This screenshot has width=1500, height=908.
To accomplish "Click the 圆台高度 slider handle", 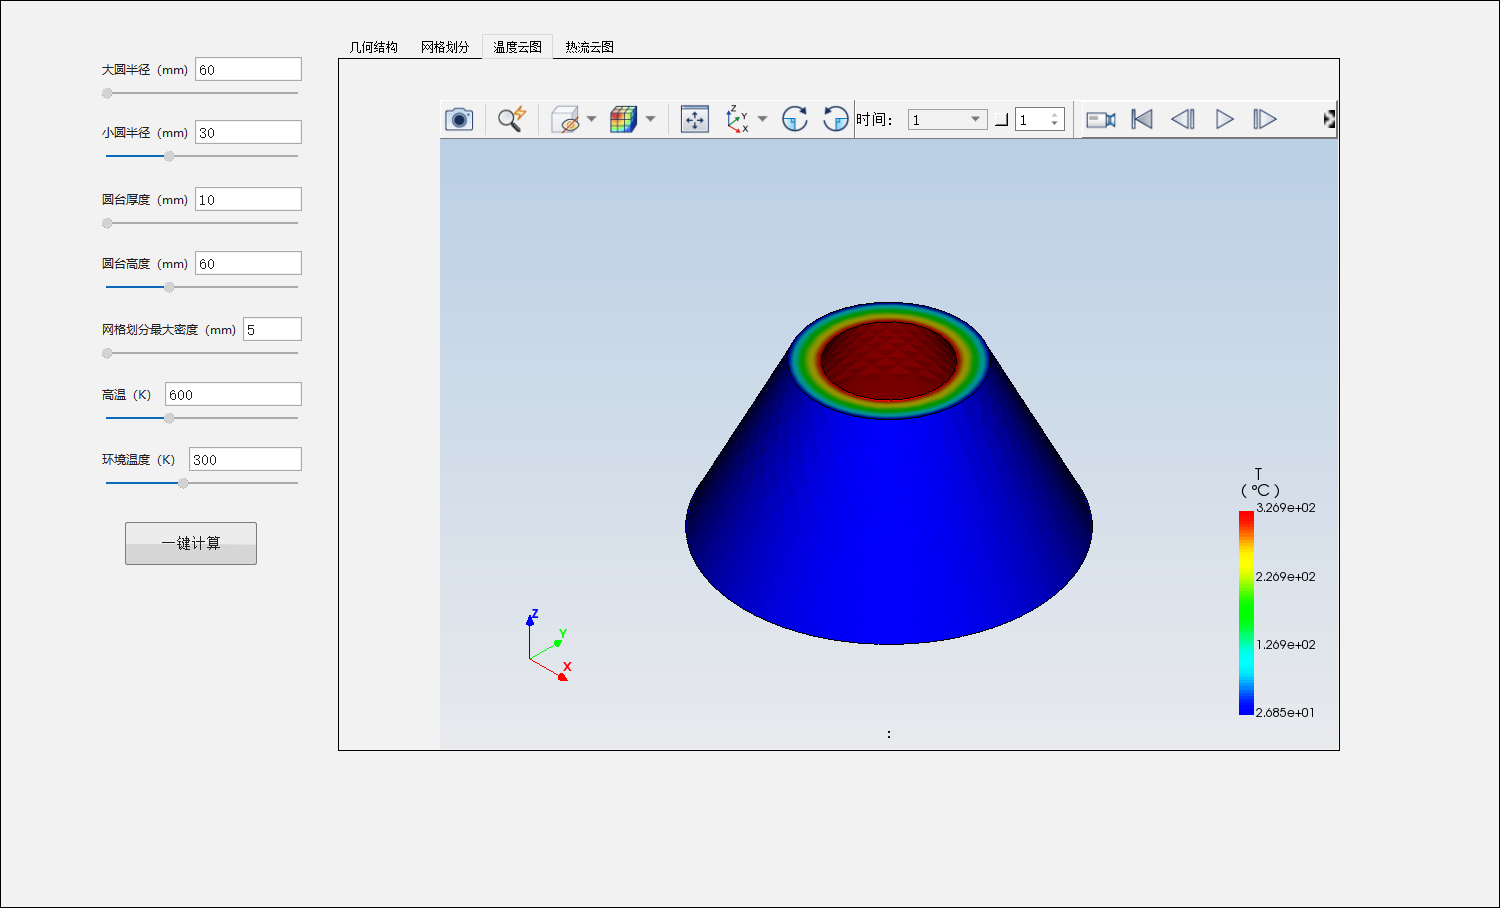I will (x=169, y=287).
